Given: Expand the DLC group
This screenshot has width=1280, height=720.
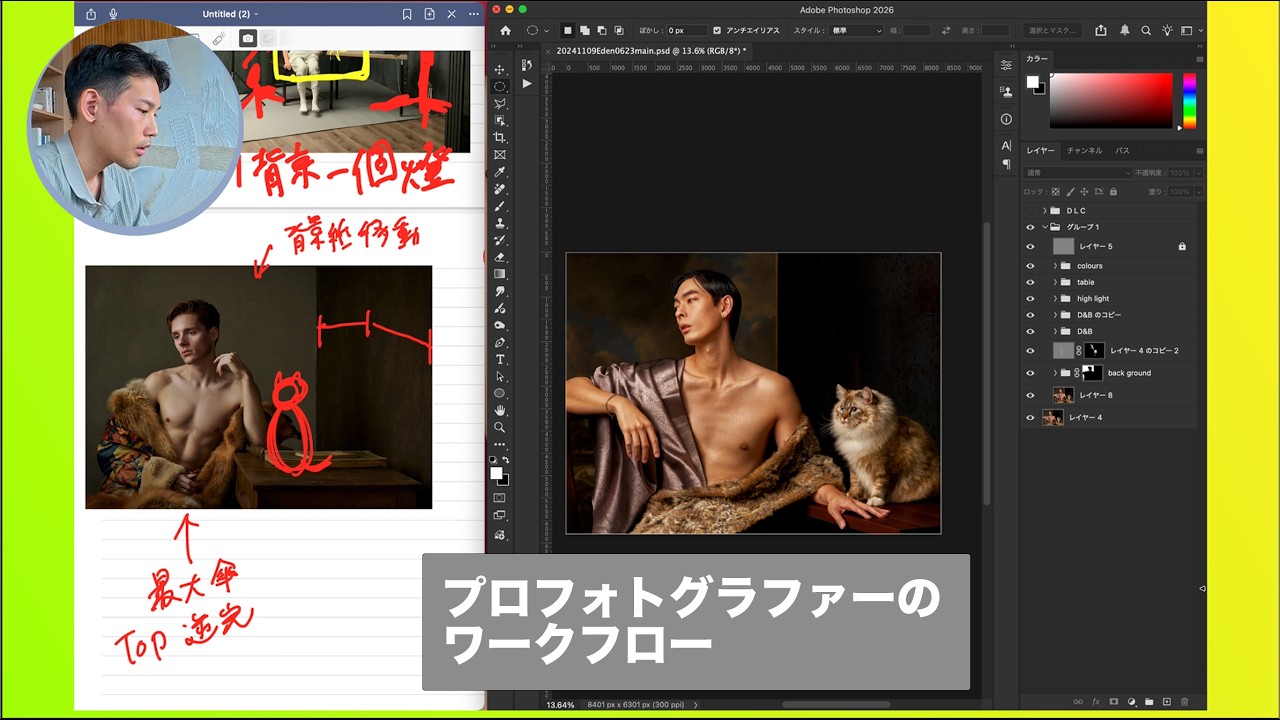Looking at the screenshot, I should [1044, 211].
